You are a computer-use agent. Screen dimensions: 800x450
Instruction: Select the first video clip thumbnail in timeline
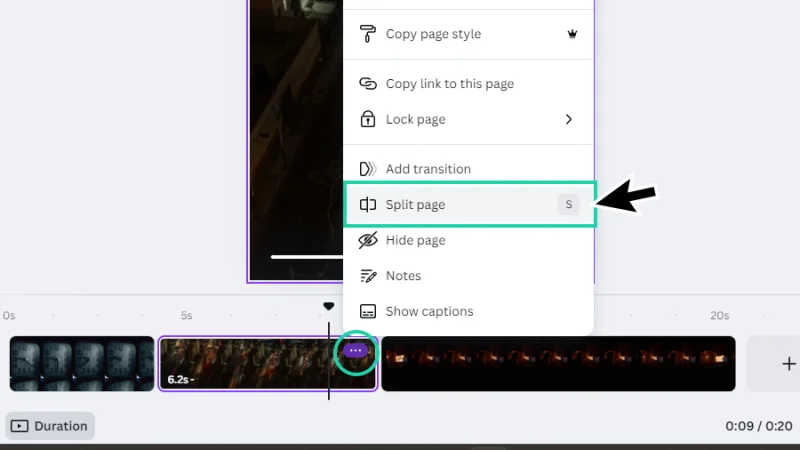tap(82, 364)
